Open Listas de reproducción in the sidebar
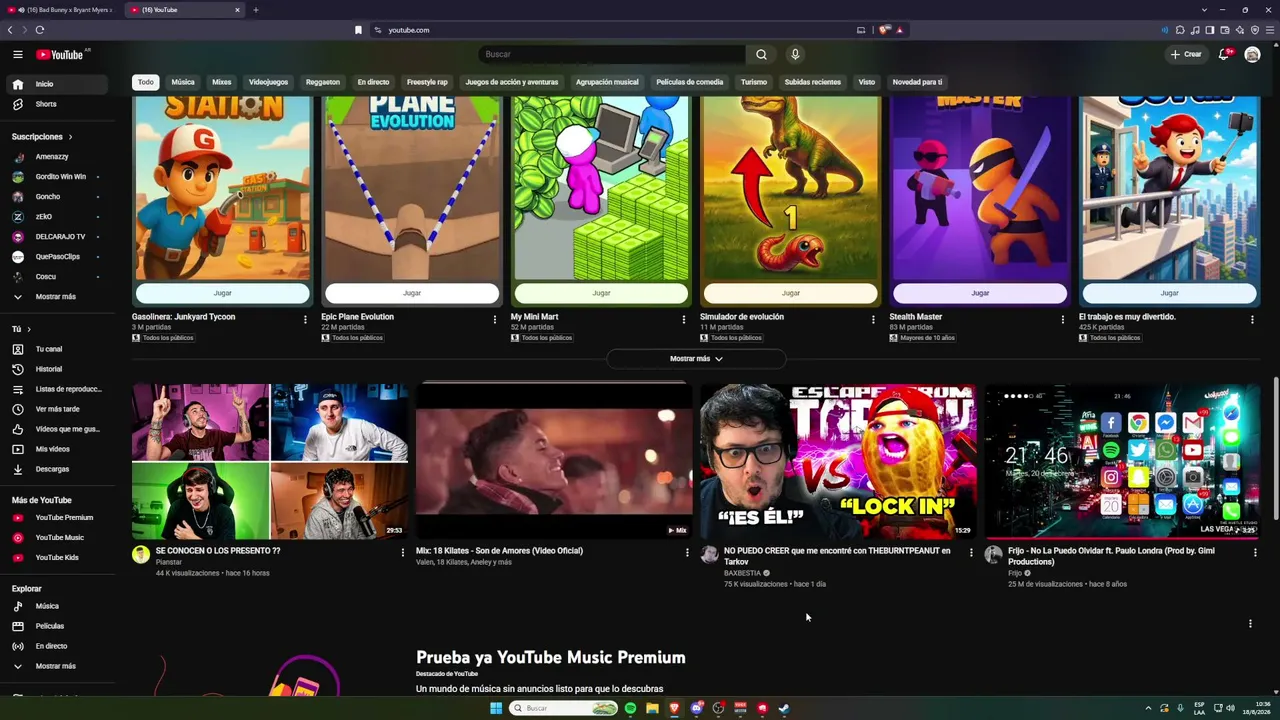 pyautogui.click(x=56, y=389)
